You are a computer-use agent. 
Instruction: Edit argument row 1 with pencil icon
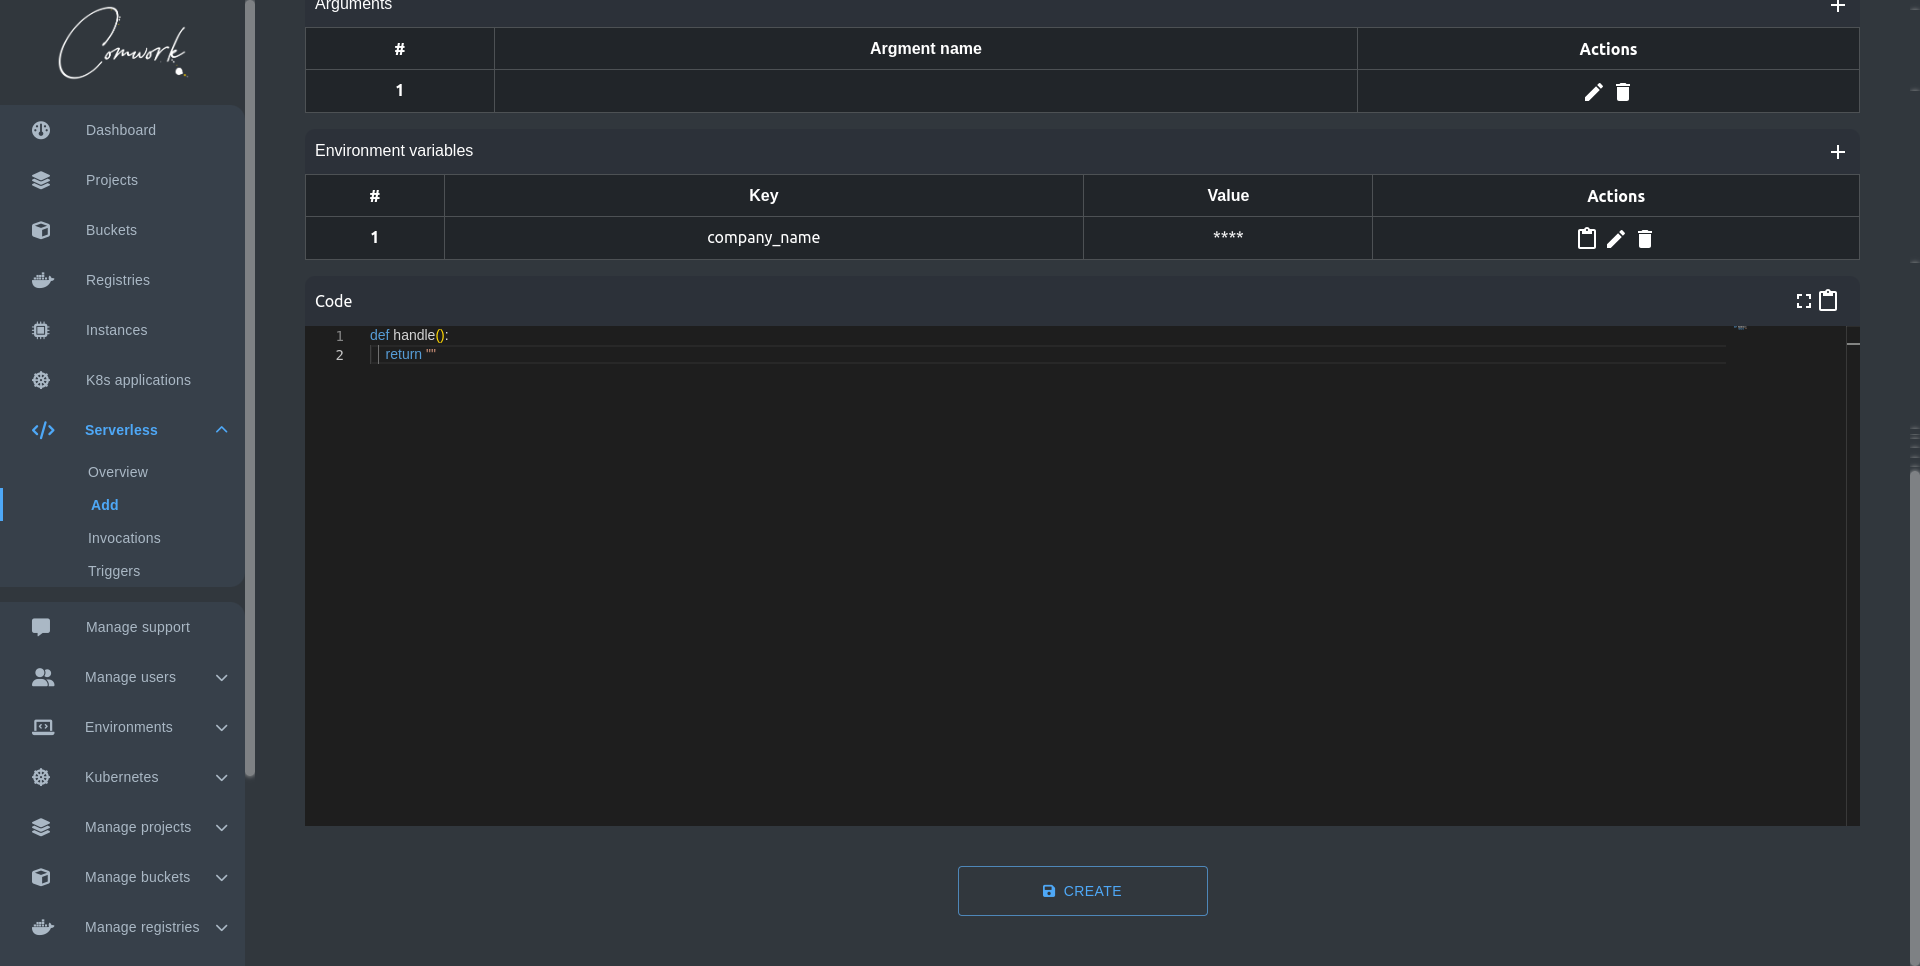tap(1594, 92)
